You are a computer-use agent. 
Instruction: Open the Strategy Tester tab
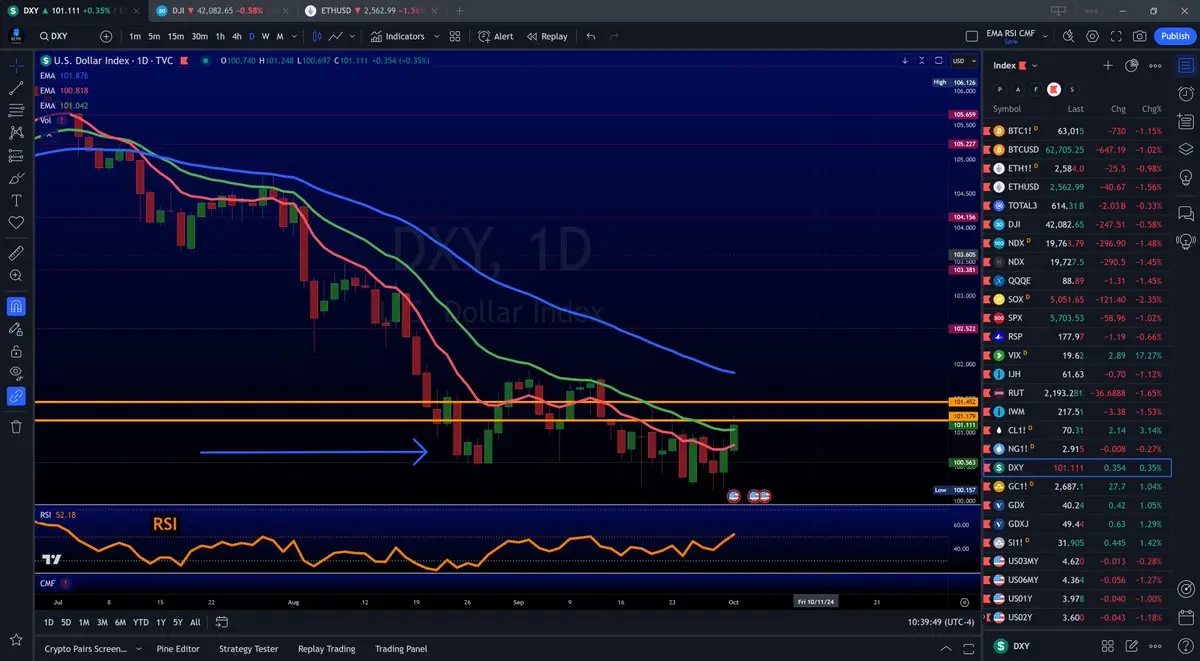tap(249, 649)
